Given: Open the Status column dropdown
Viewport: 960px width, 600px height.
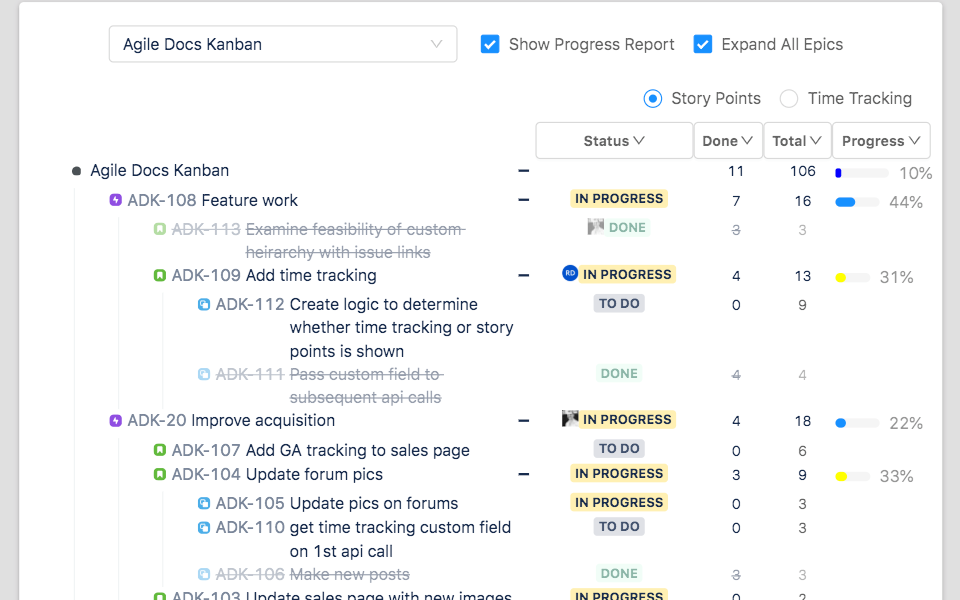Looking at the screenshot, I should click(x=614, y=141).
